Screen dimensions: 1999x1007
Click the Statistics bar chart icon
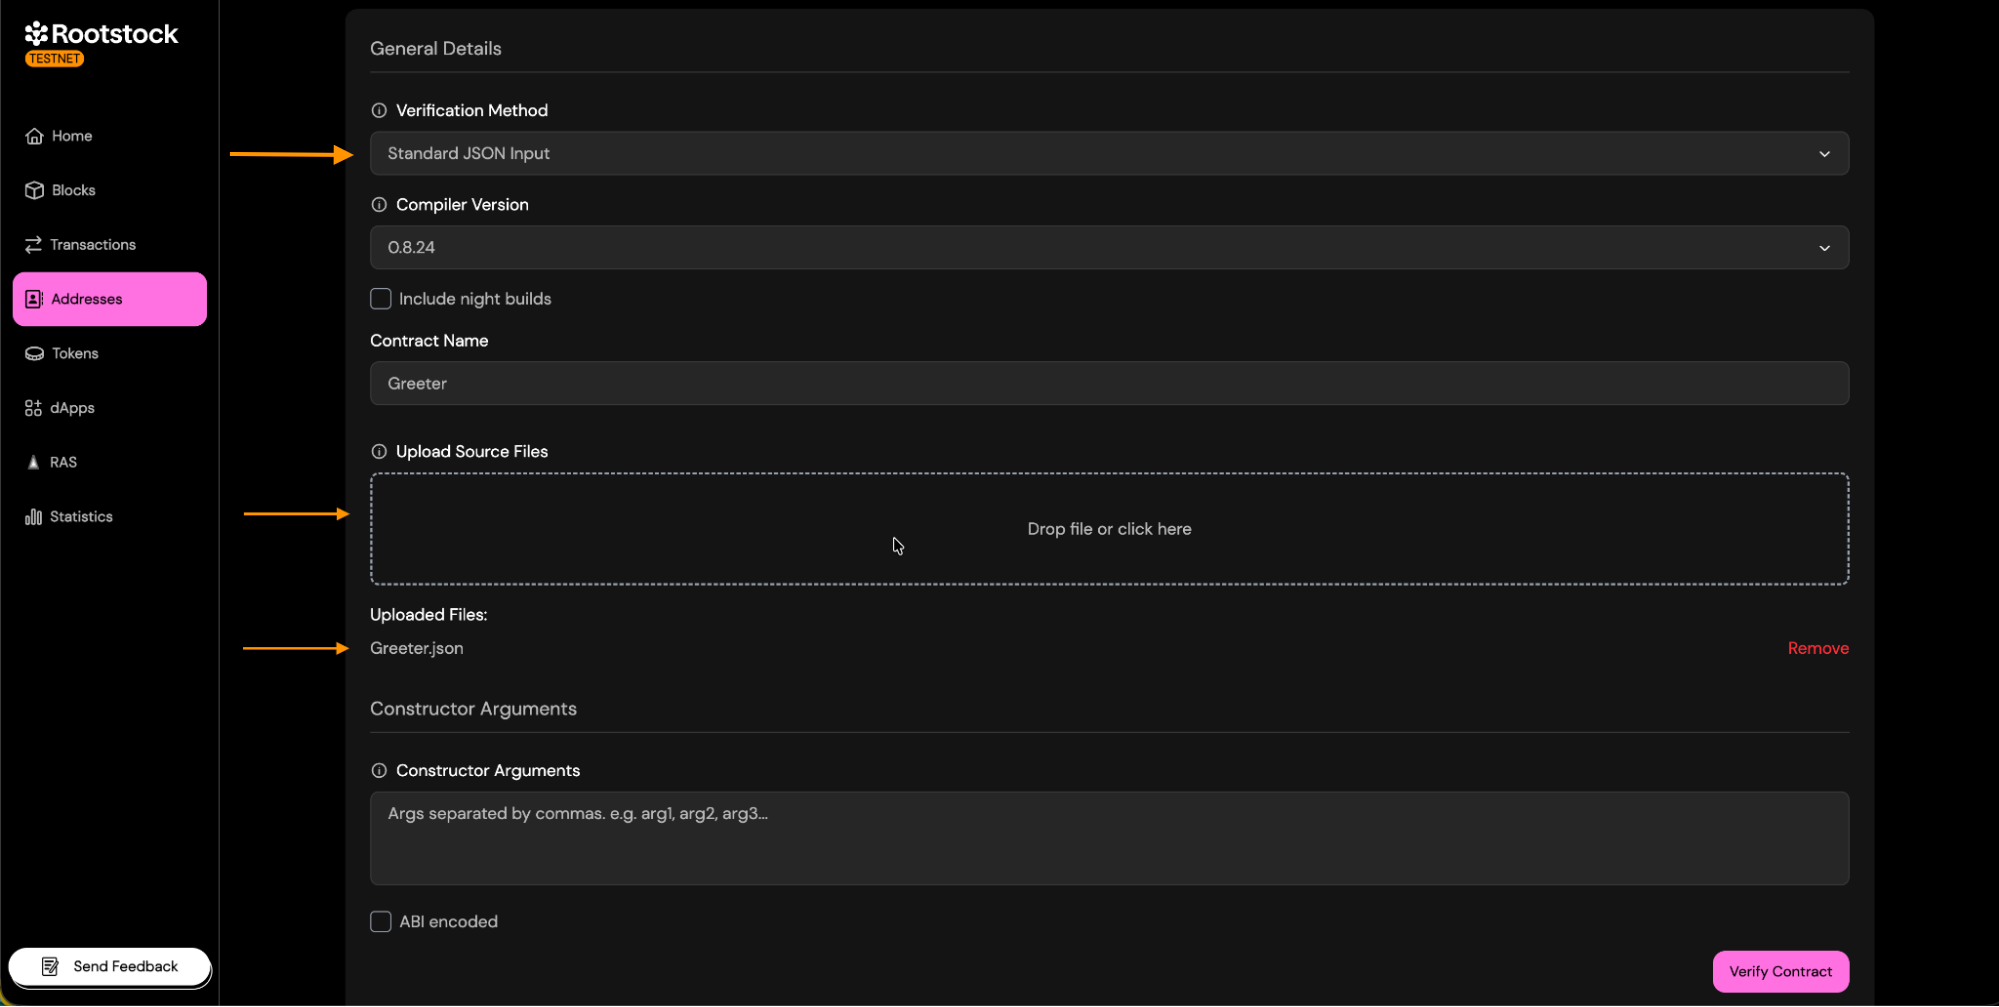point(34,517)
